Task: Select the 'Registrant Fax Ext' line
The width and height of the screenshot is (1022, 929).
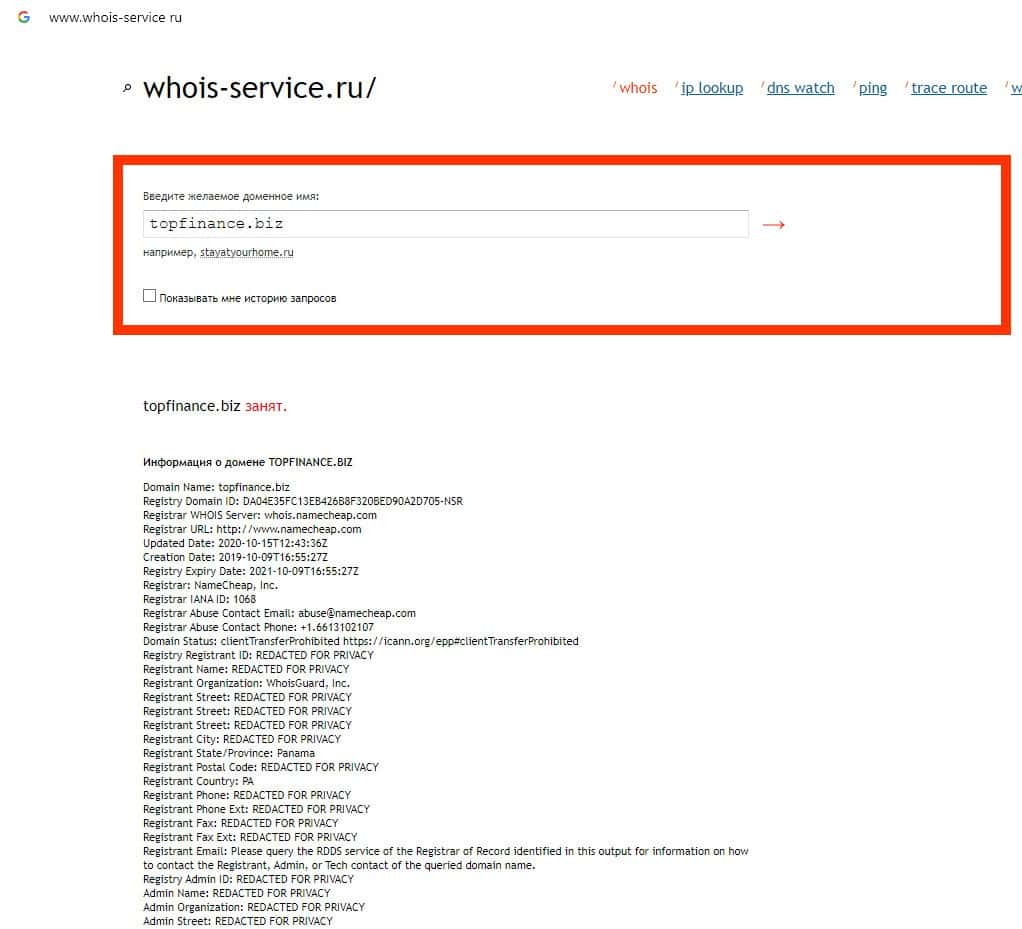Action: coord(250,838)
